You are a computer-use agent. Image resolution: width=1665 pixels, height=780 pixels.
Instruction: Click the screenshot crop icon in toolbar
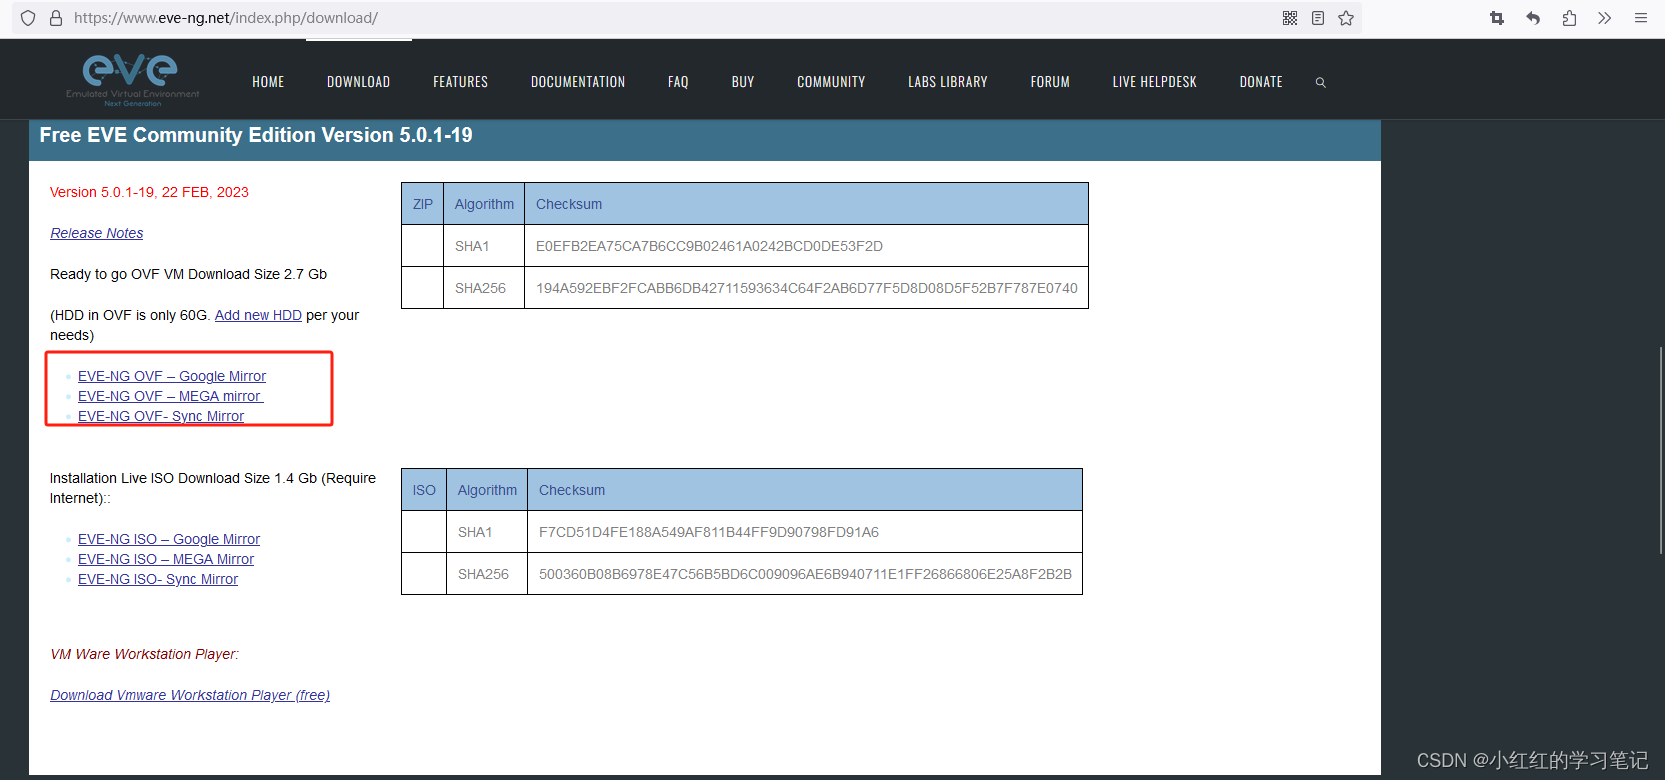pyautogui.click(x=1497, y=18)
